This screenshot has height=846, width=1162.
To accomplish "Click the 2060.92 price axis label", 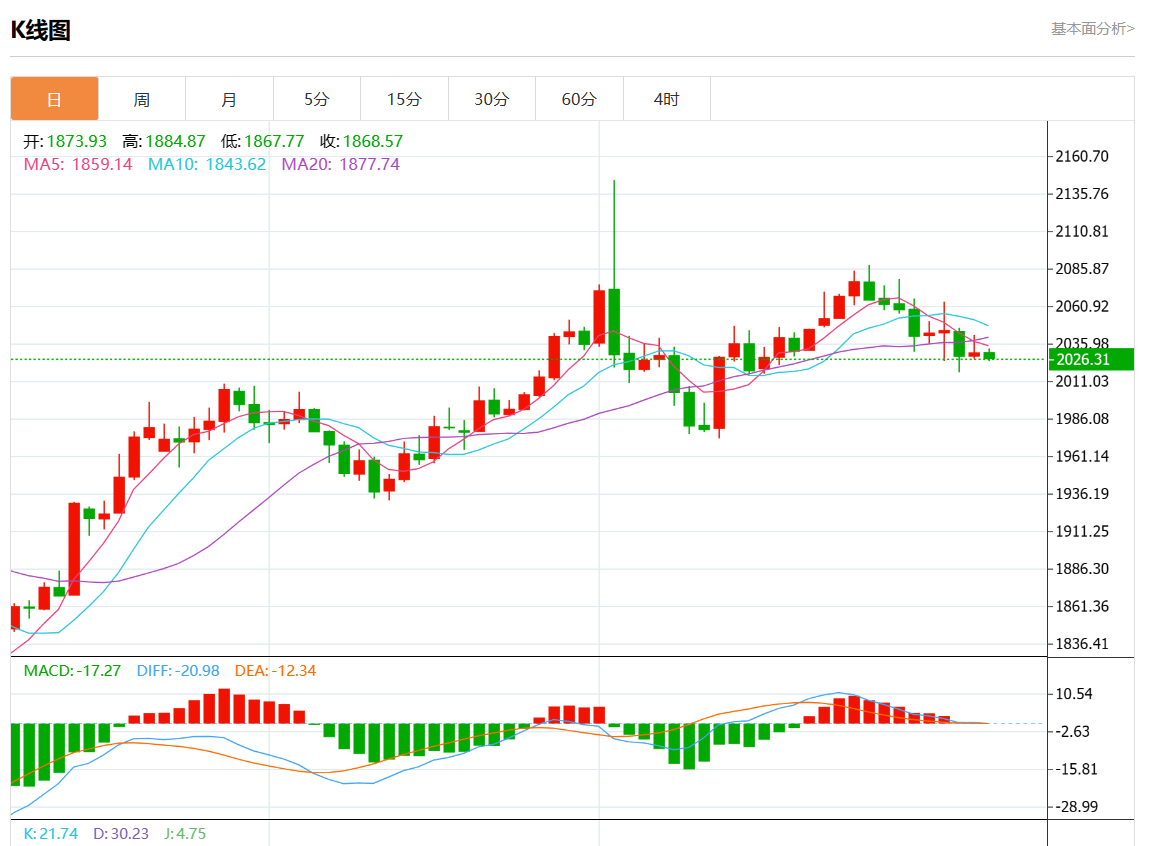I will (x=1082, y=306).
